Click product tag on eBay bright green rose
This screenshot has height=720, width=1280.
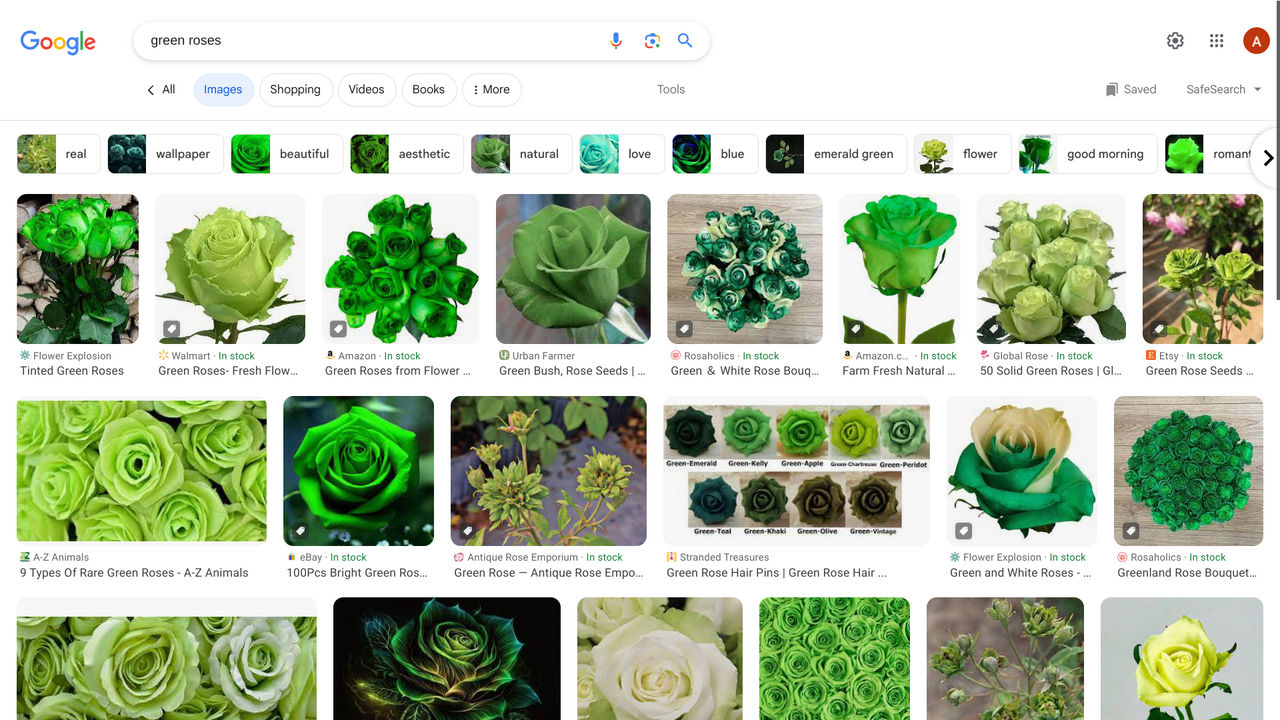pyautogui.click(x=300, y=530)
